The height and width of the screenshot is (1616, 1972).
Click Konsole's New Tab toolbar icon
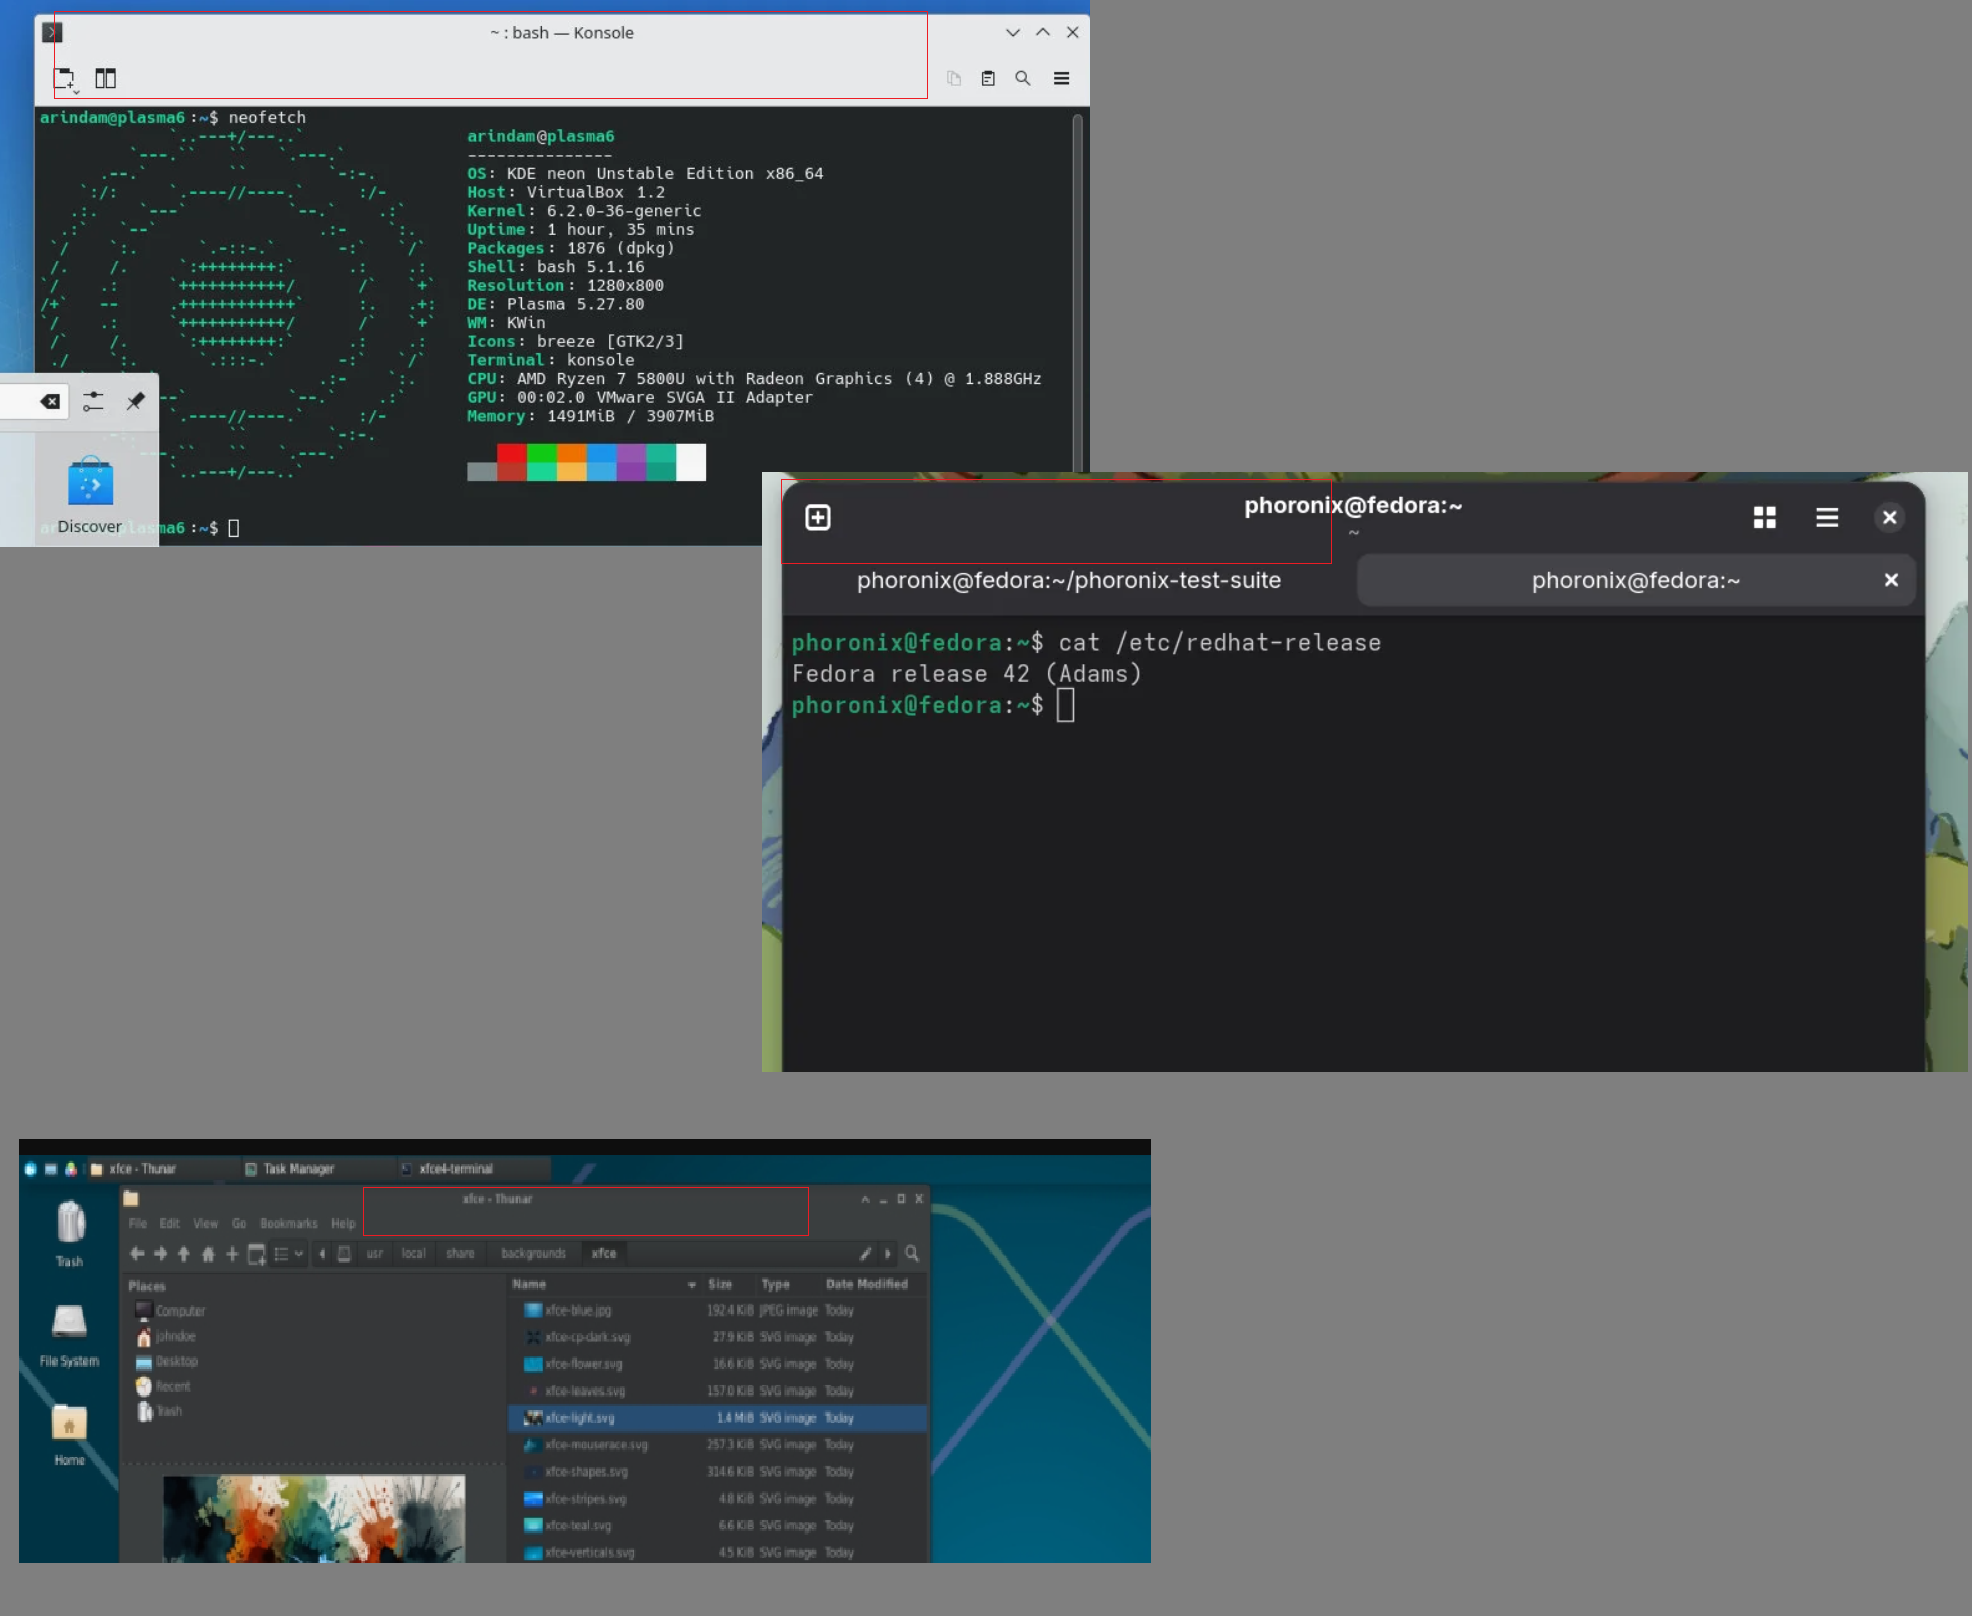click(65, 78)
